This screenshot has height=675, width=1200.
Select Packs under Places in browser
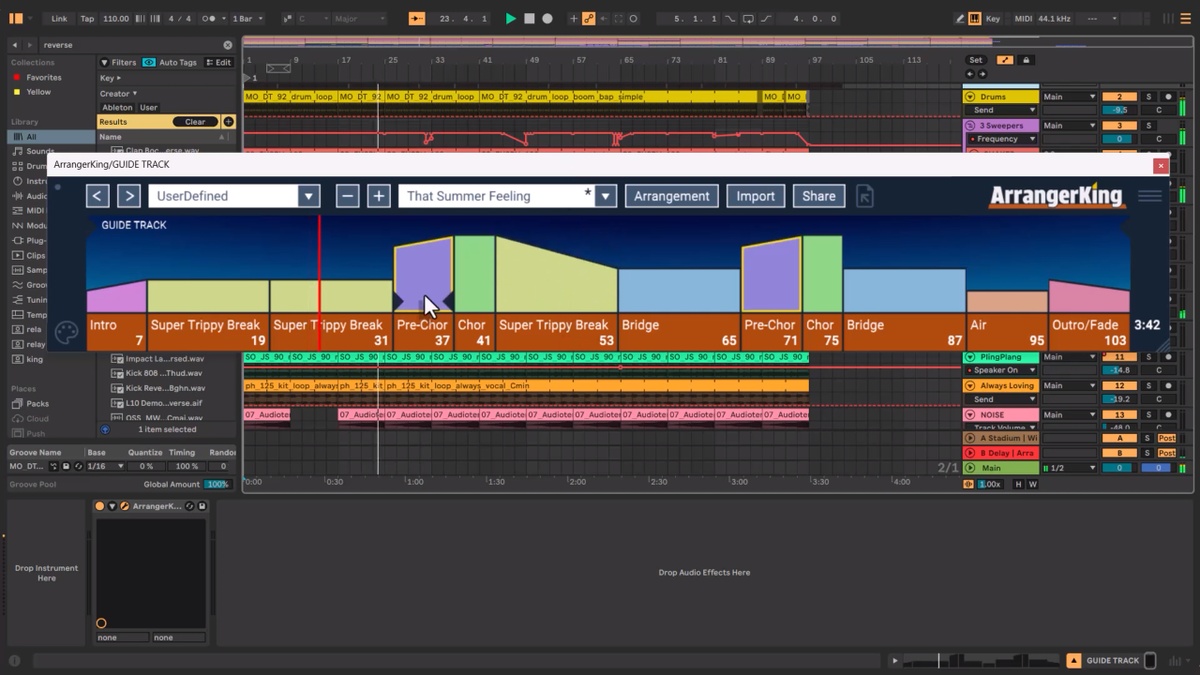pyautogui.click(x=37, y=404)
